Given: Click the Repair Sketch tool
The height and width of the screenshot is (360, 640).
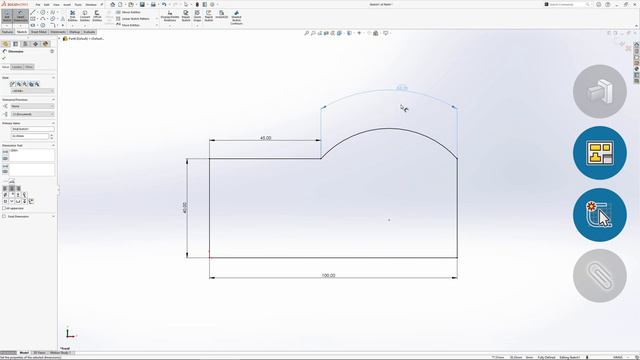Looking at the screenshot, I should point(186,16).
